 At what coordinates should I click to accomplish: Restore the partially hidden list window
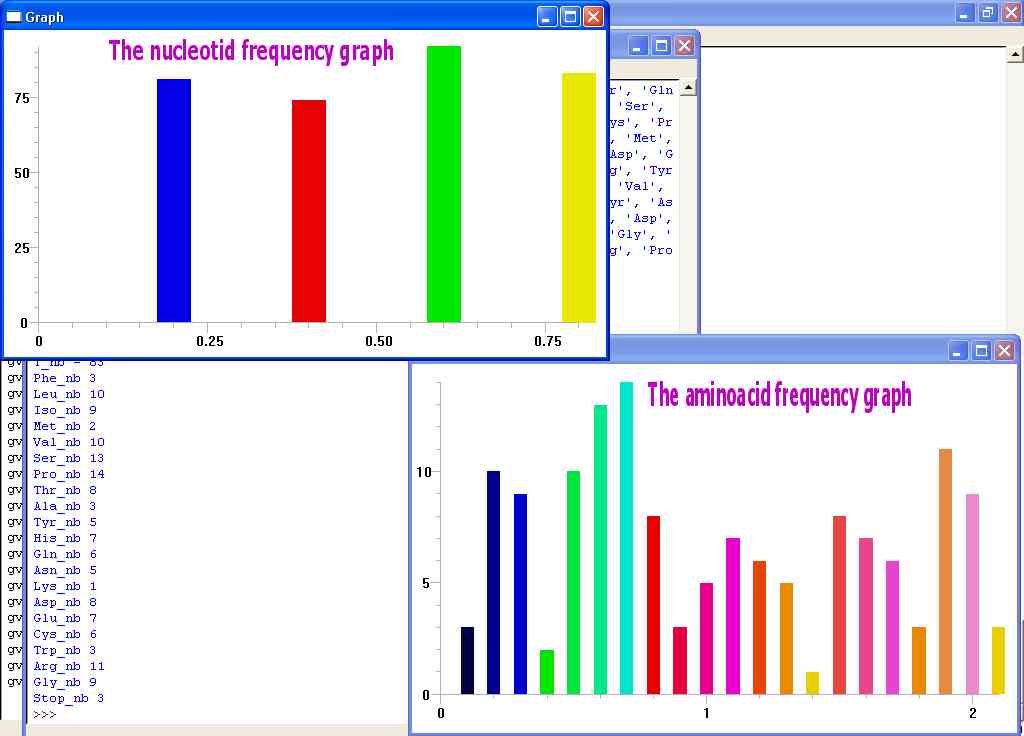point(661,45)
